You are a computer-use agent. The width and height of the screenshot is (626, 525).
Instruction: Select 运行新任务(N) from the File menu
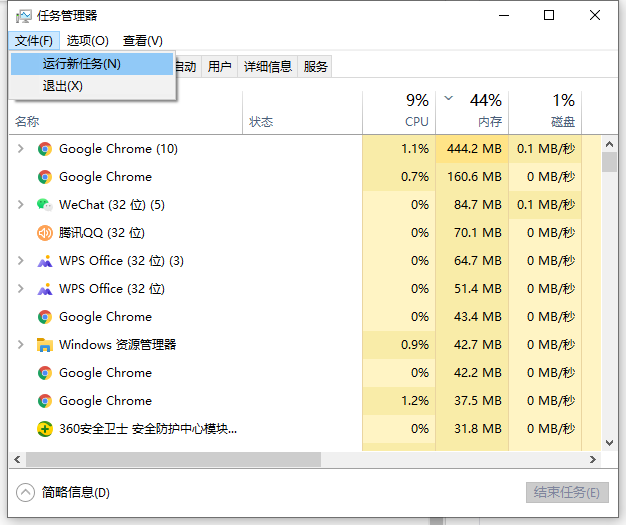click(82, 64)
